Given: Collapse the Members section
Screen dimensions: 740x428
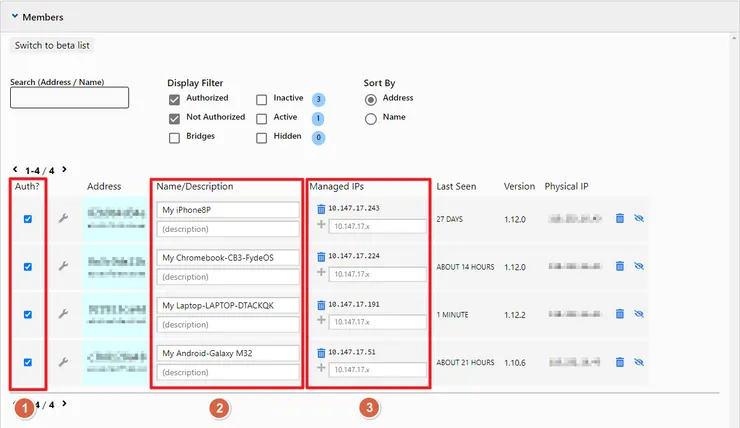Looking at the screenshot, I should click(x=15, y=17).
